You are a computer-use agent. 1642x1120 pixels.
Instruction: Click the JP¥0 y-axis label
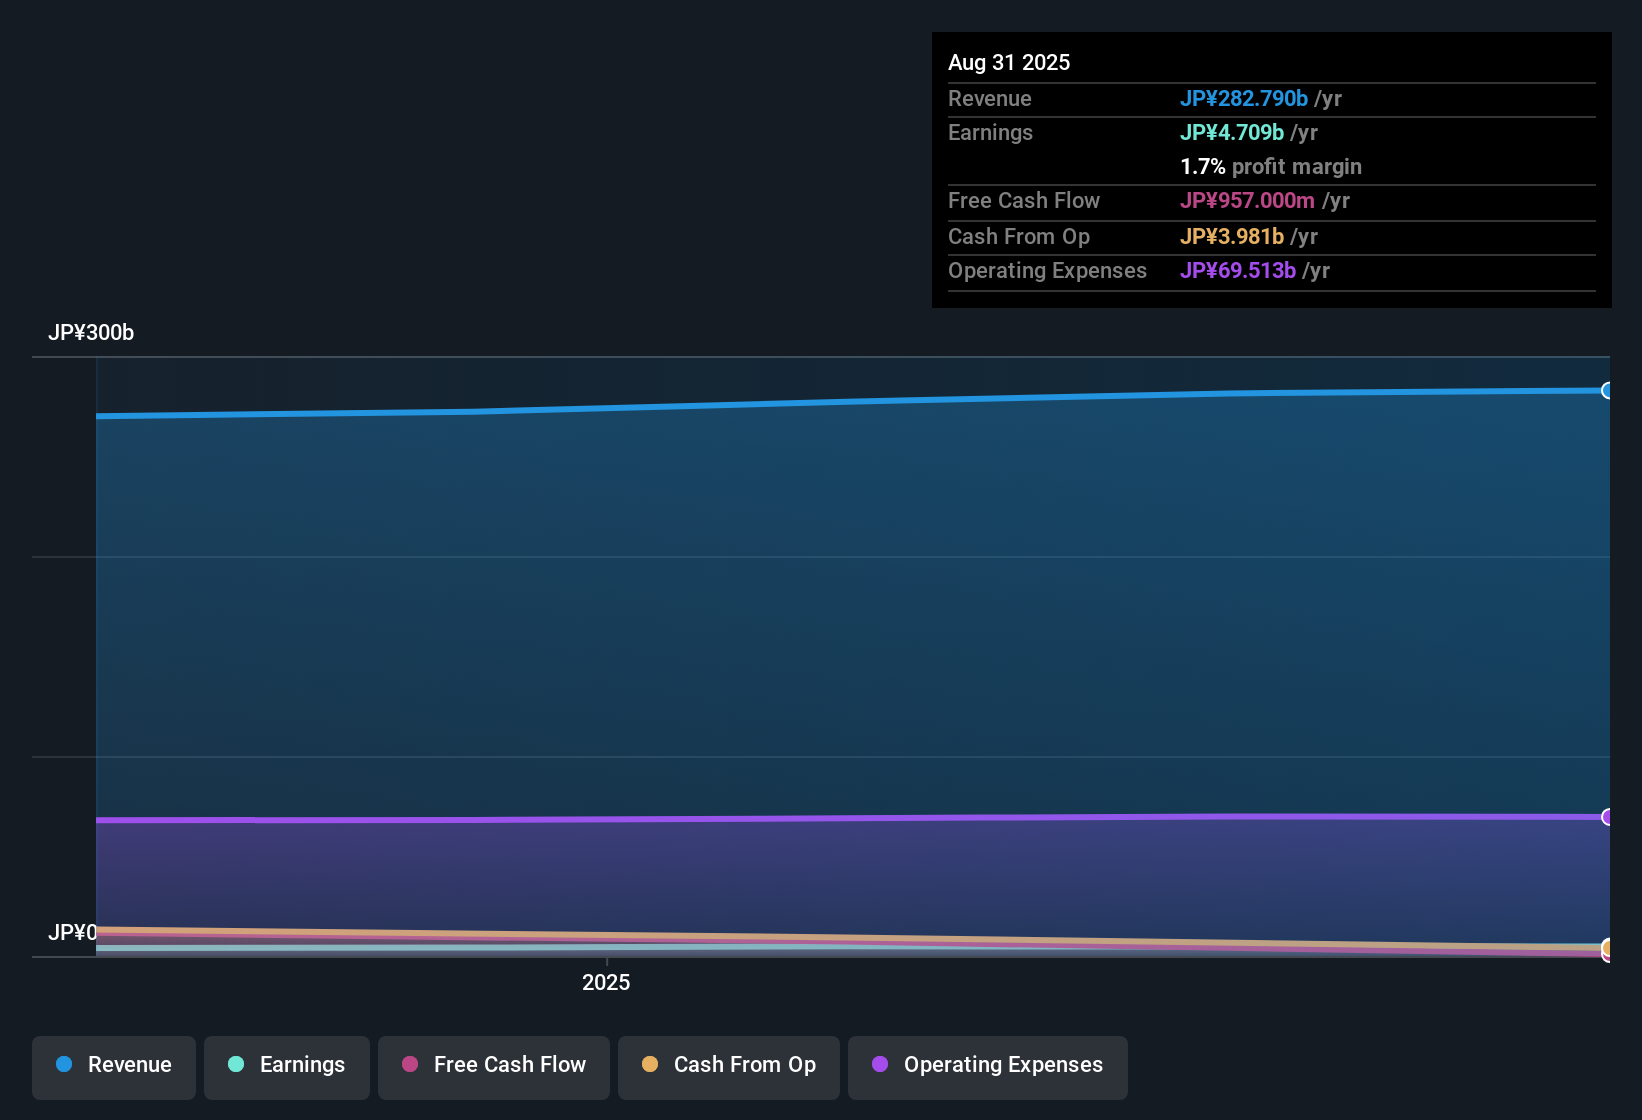click(73, 933)
